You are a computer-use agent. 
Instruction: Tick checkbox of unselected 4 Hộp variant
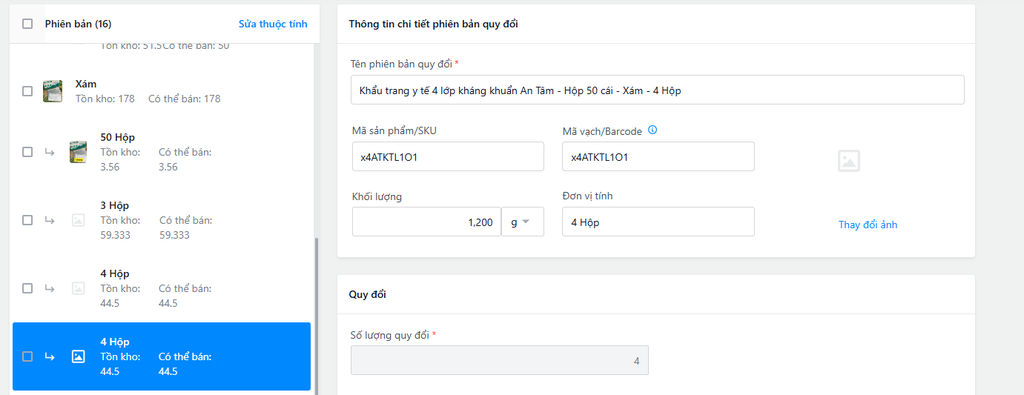click(x=27, y=288)
